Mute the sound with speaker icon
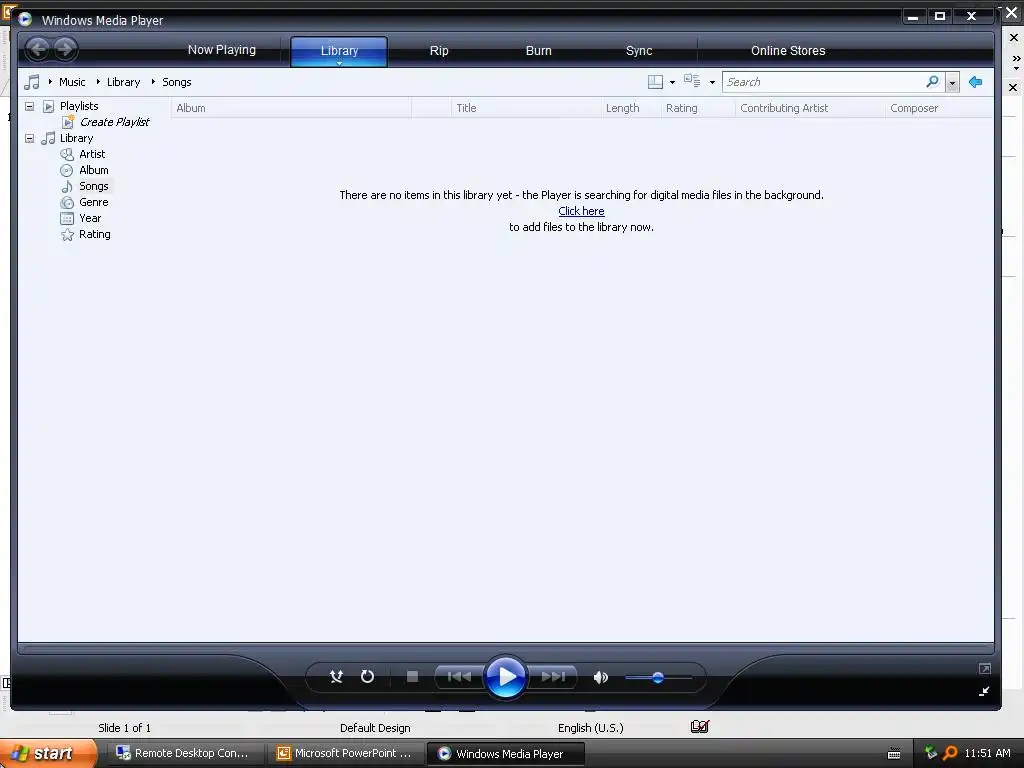 [601, 677]
